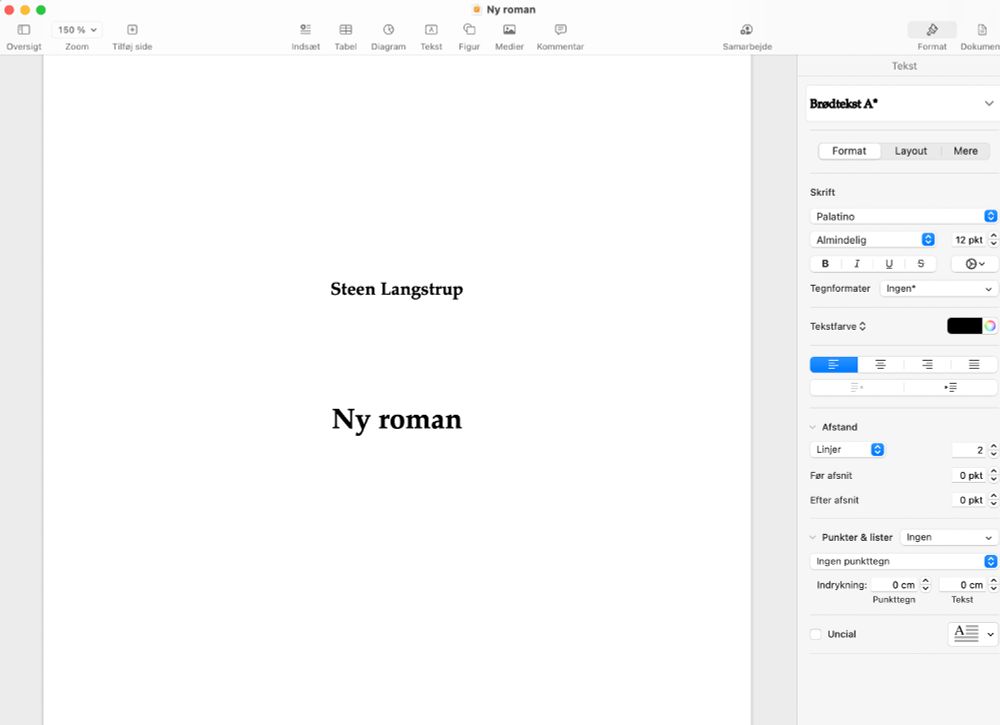Click the increase indent button

tap(950, 387)
